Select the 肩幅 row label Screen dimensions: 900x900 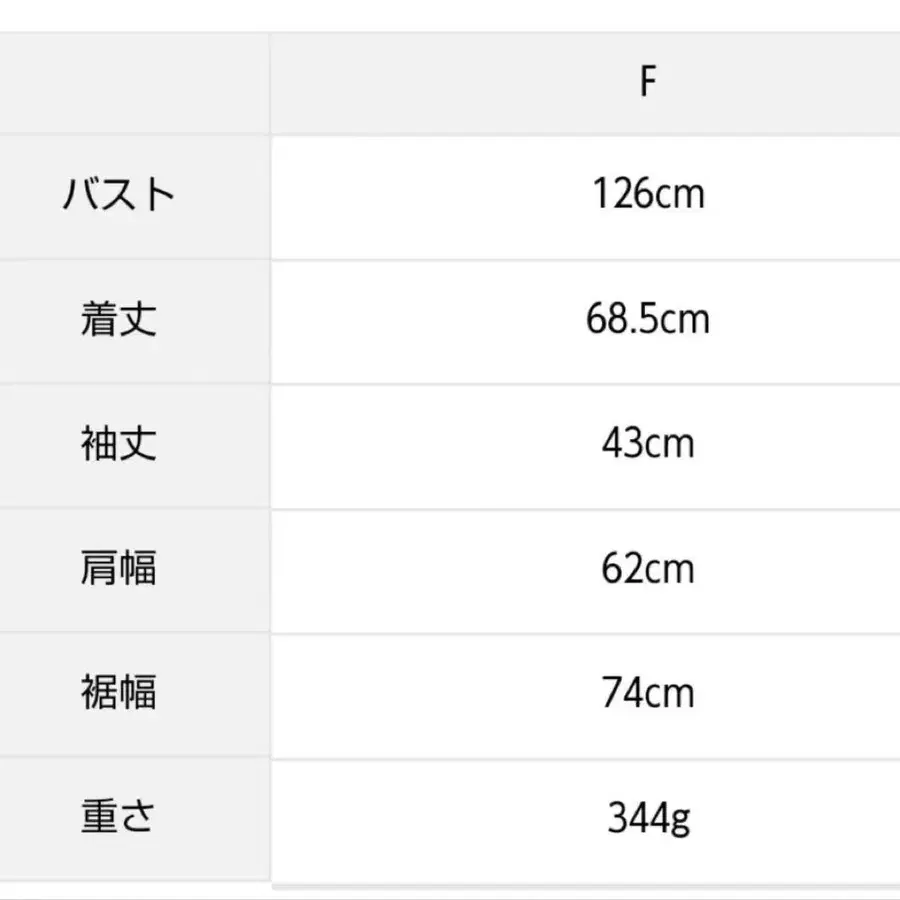[x=119, y=569]
